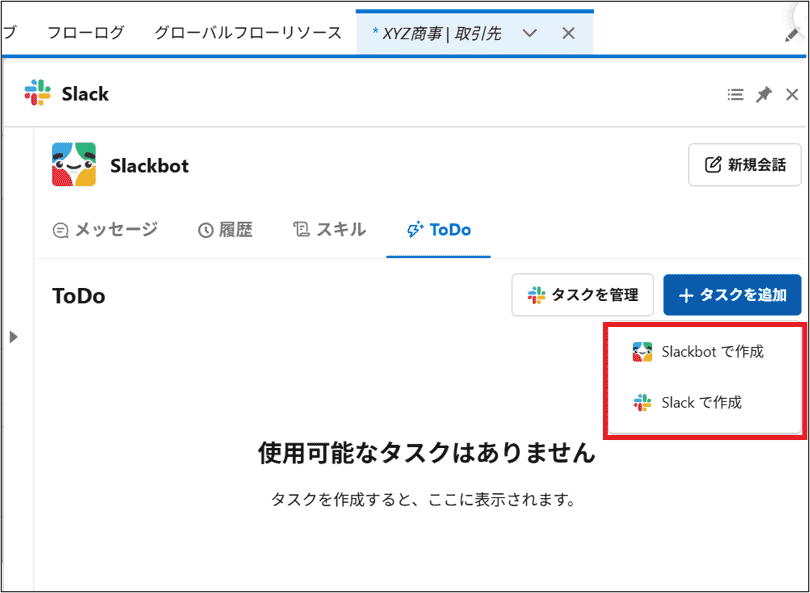Open the グローバルフローリソース tab
The height and width of the screenshot is (593, 810).
(248, 33)
